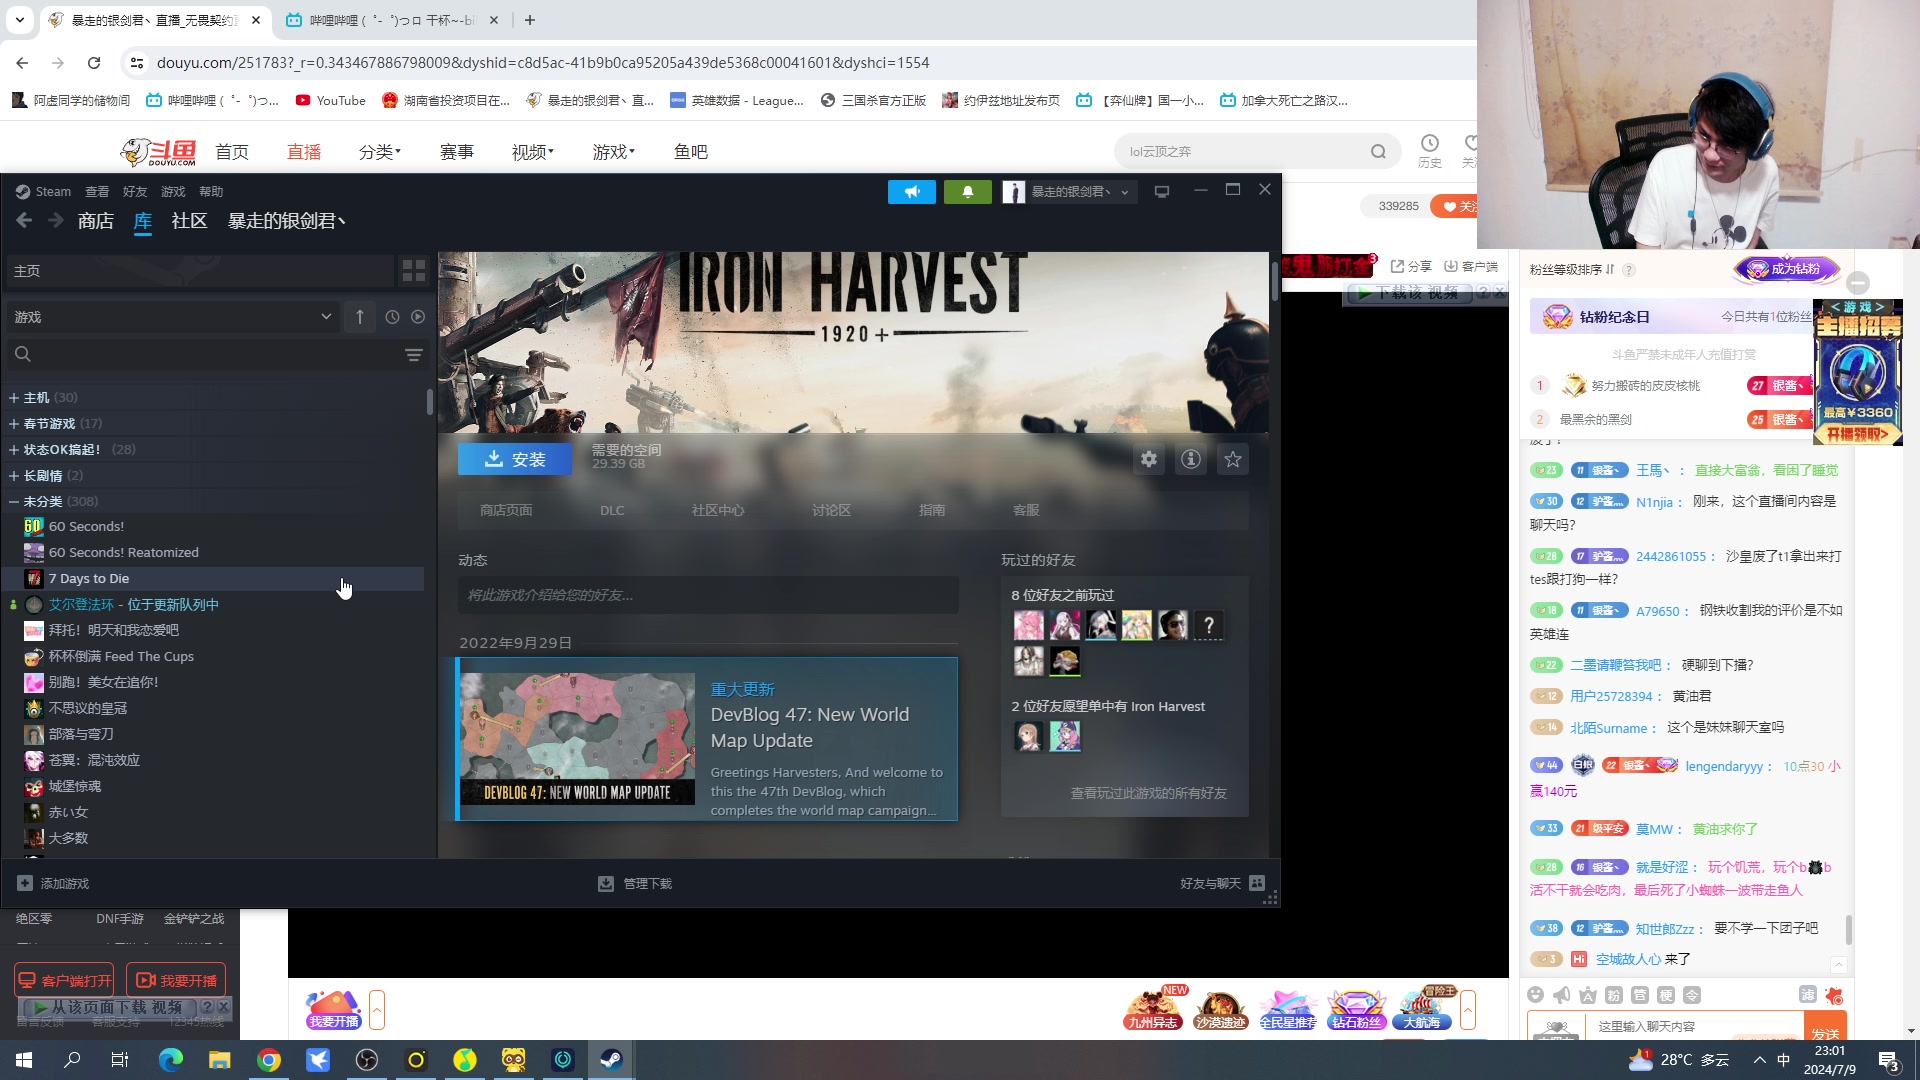Click the Steam announcements megaphone icon
Image resolution: width=1920 pixels, height=1080 pixels.
tap(911, 192)
